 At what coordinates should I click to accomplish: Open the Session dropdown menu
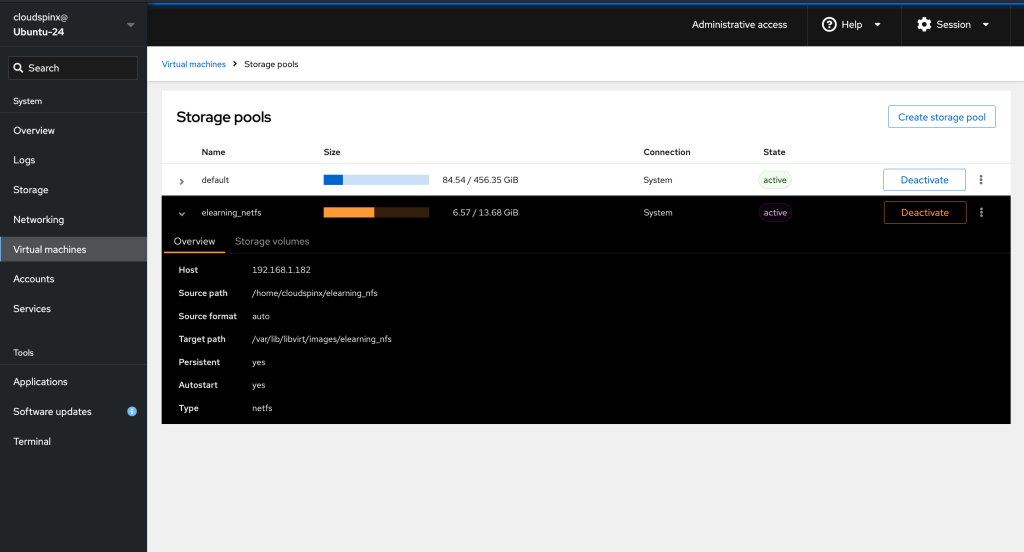(x=955, y=25)
